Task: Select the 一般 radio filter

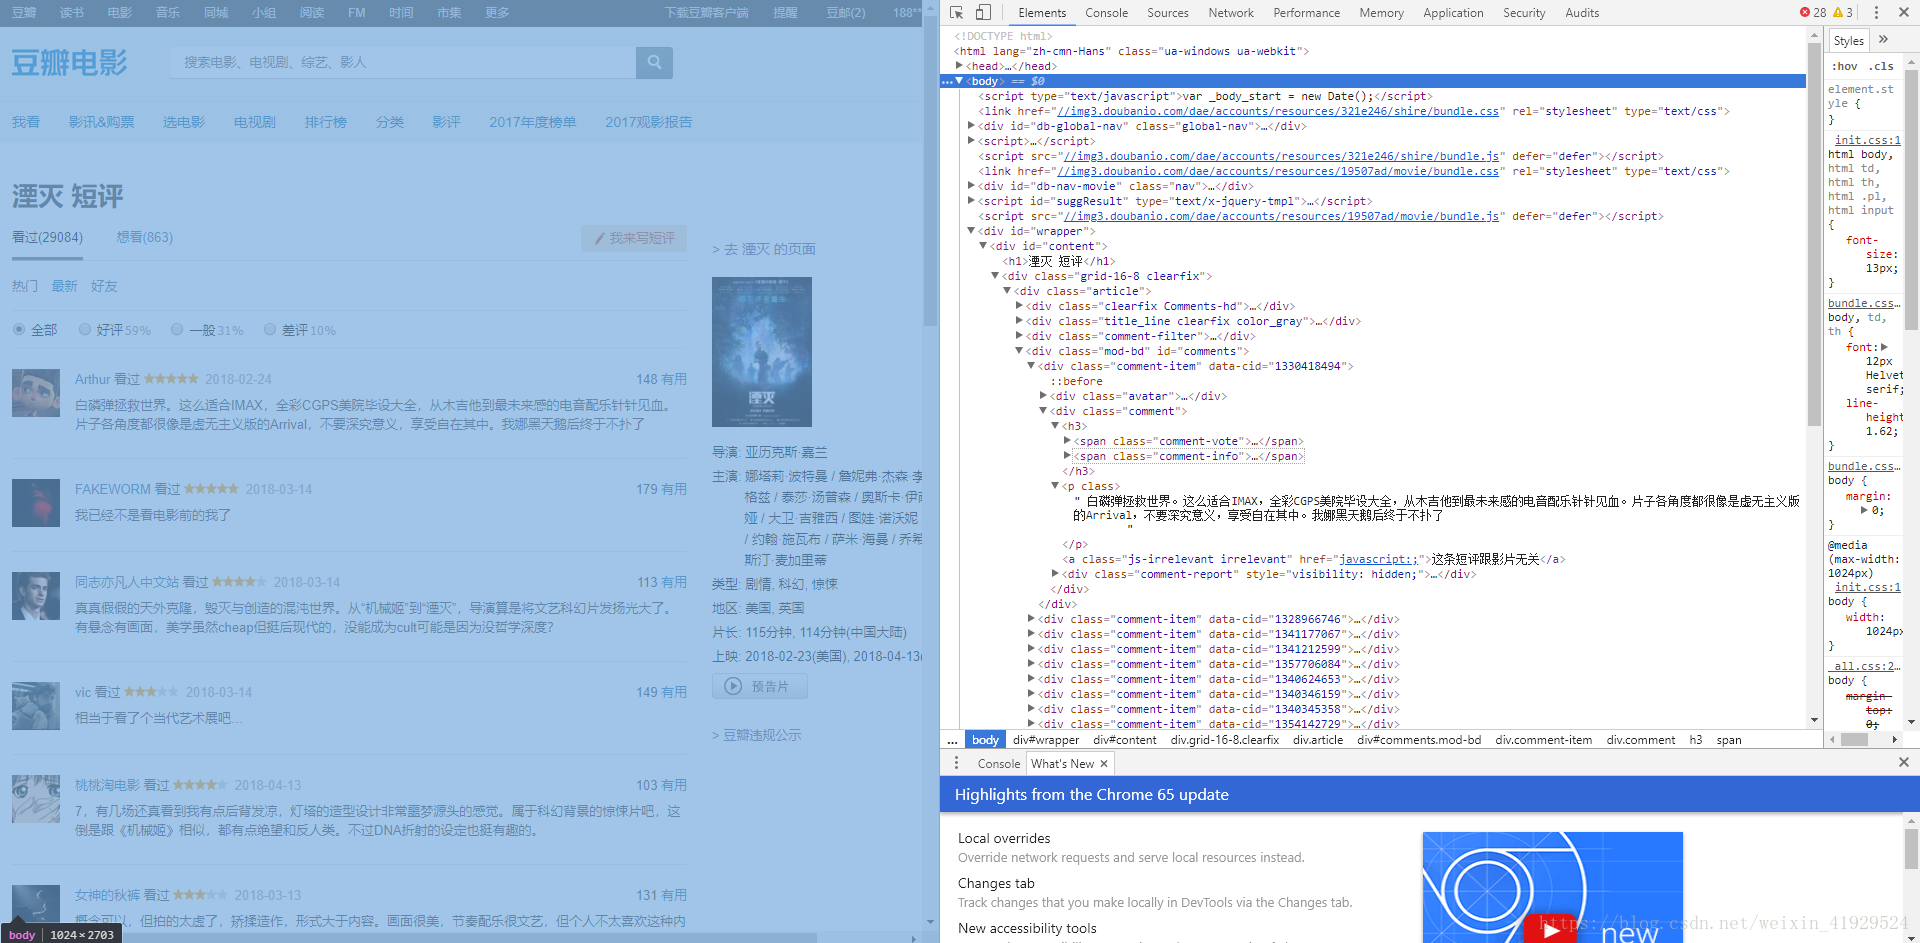Action: click(x=177, y=329)
